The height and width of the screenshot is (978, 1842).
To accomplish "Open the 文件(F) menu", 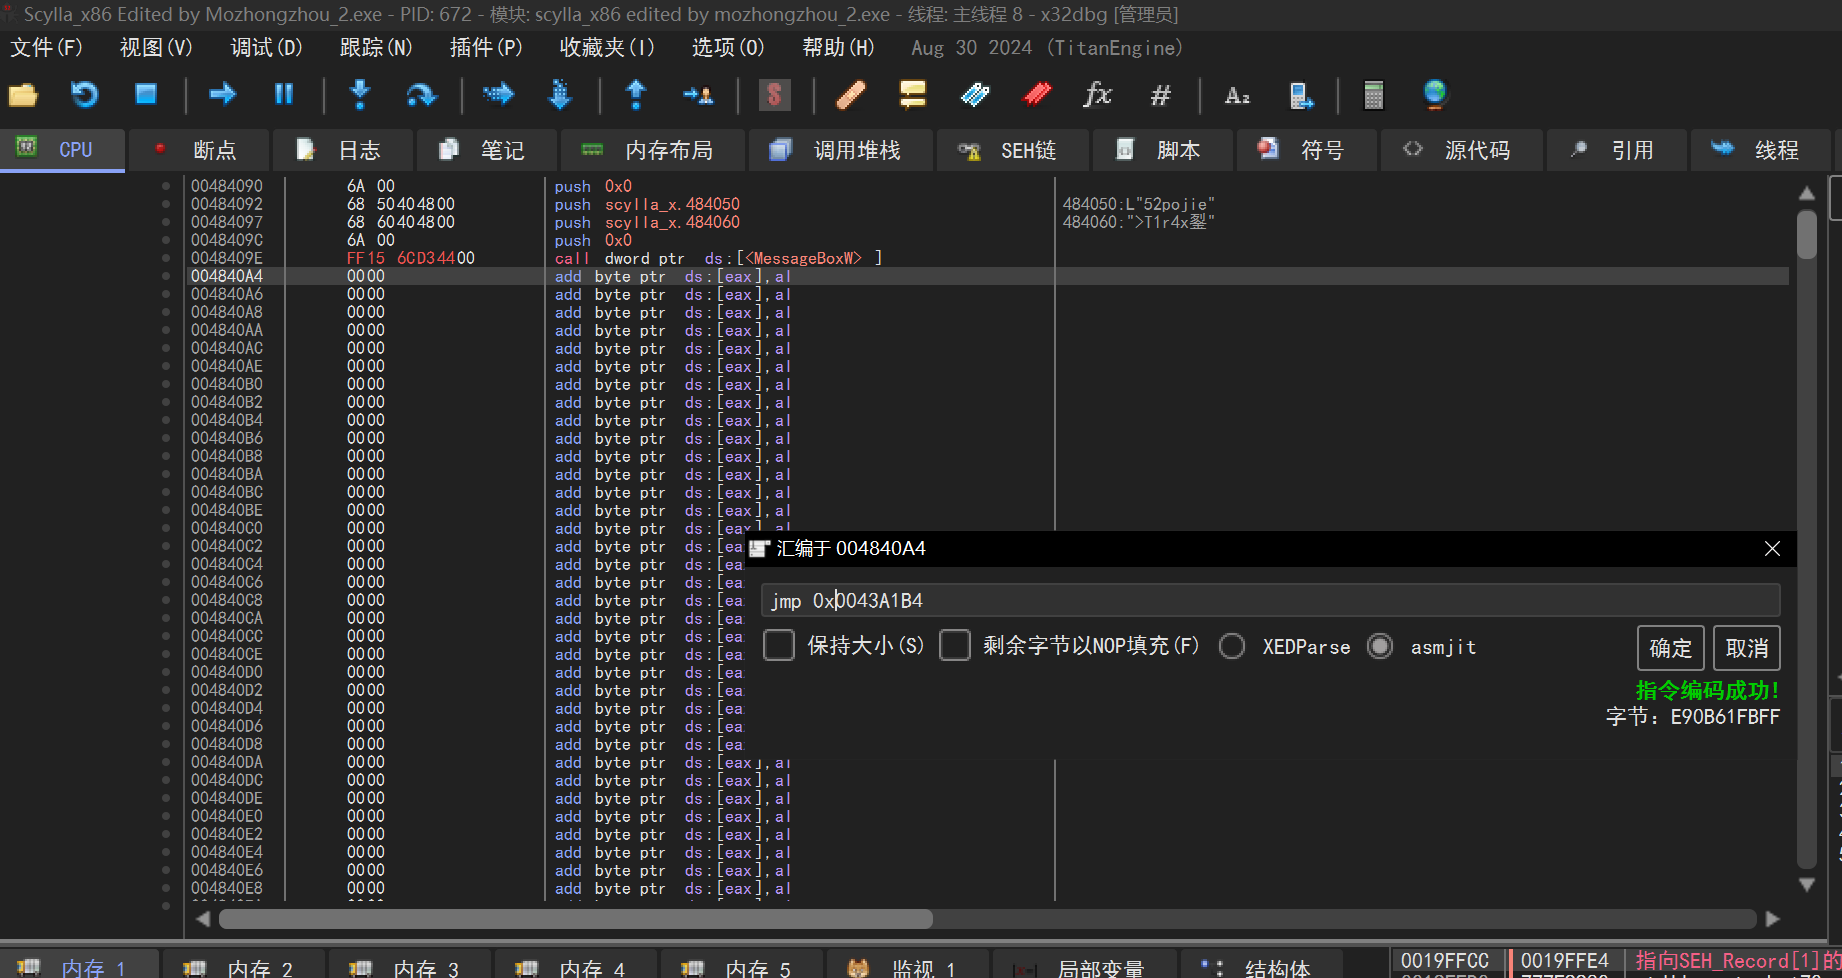I will pyautogui.click(x=46, y=47).
